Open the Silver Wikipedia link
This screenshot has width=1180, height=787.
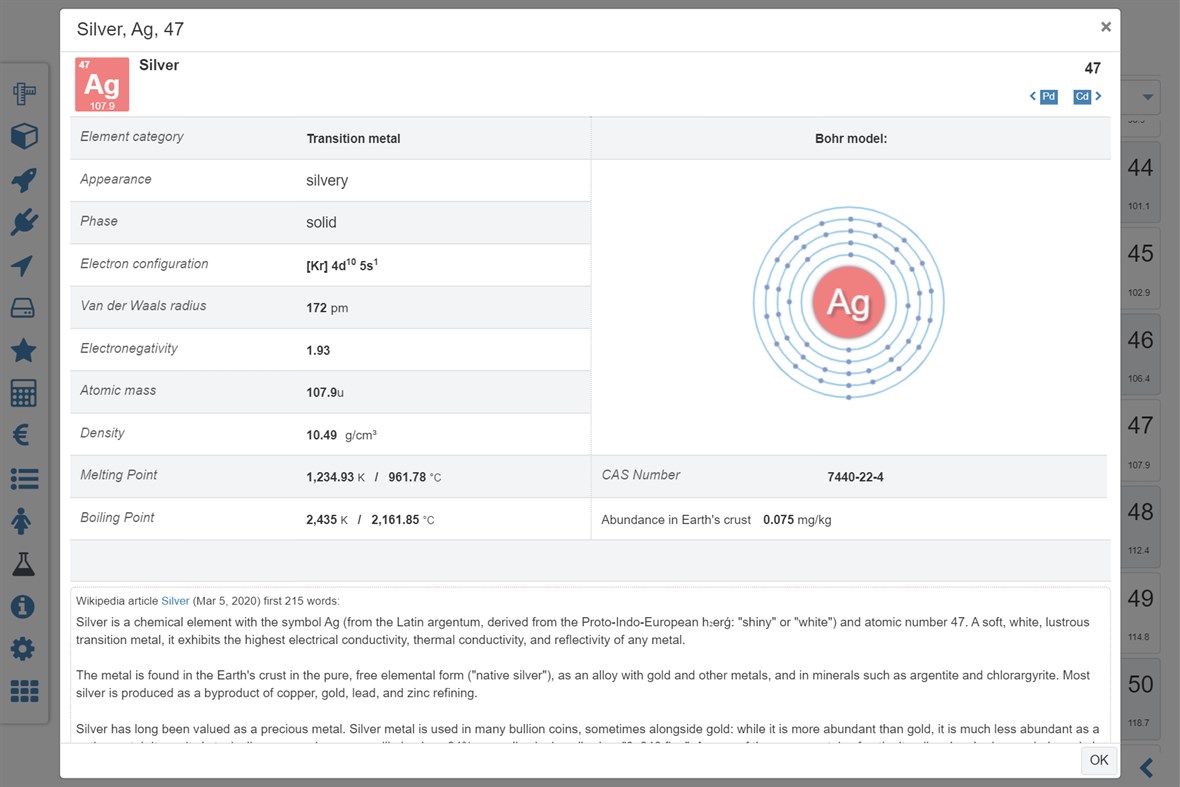click(175, 600)
